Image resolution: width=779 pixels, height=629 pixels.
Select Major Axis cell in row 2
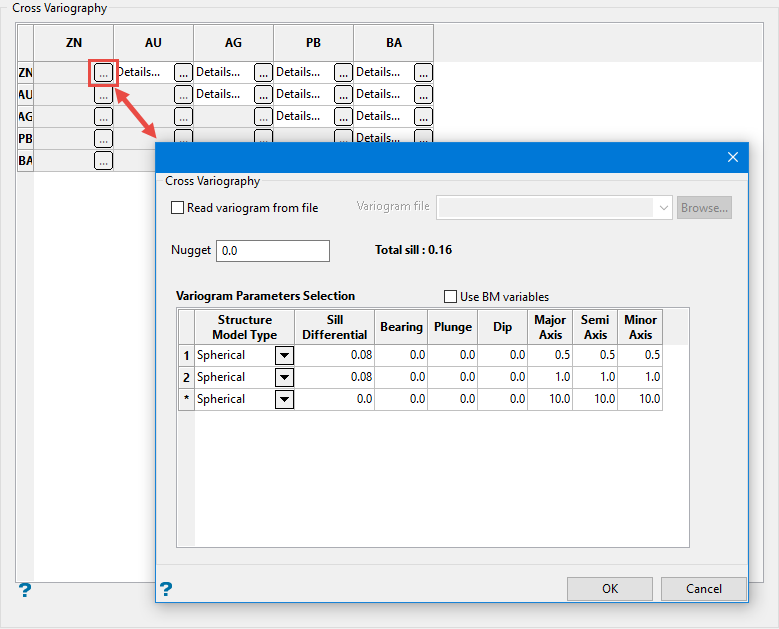point(551,377)
